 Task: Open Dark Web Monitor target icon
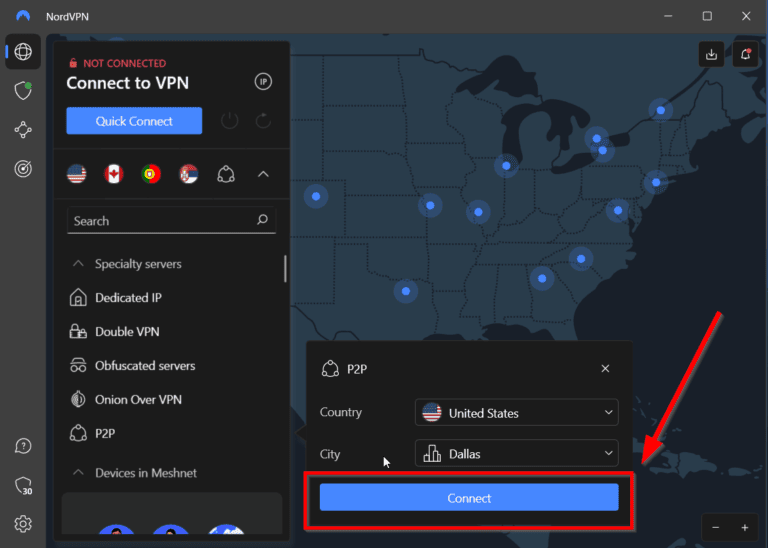[x=23, y=169]
